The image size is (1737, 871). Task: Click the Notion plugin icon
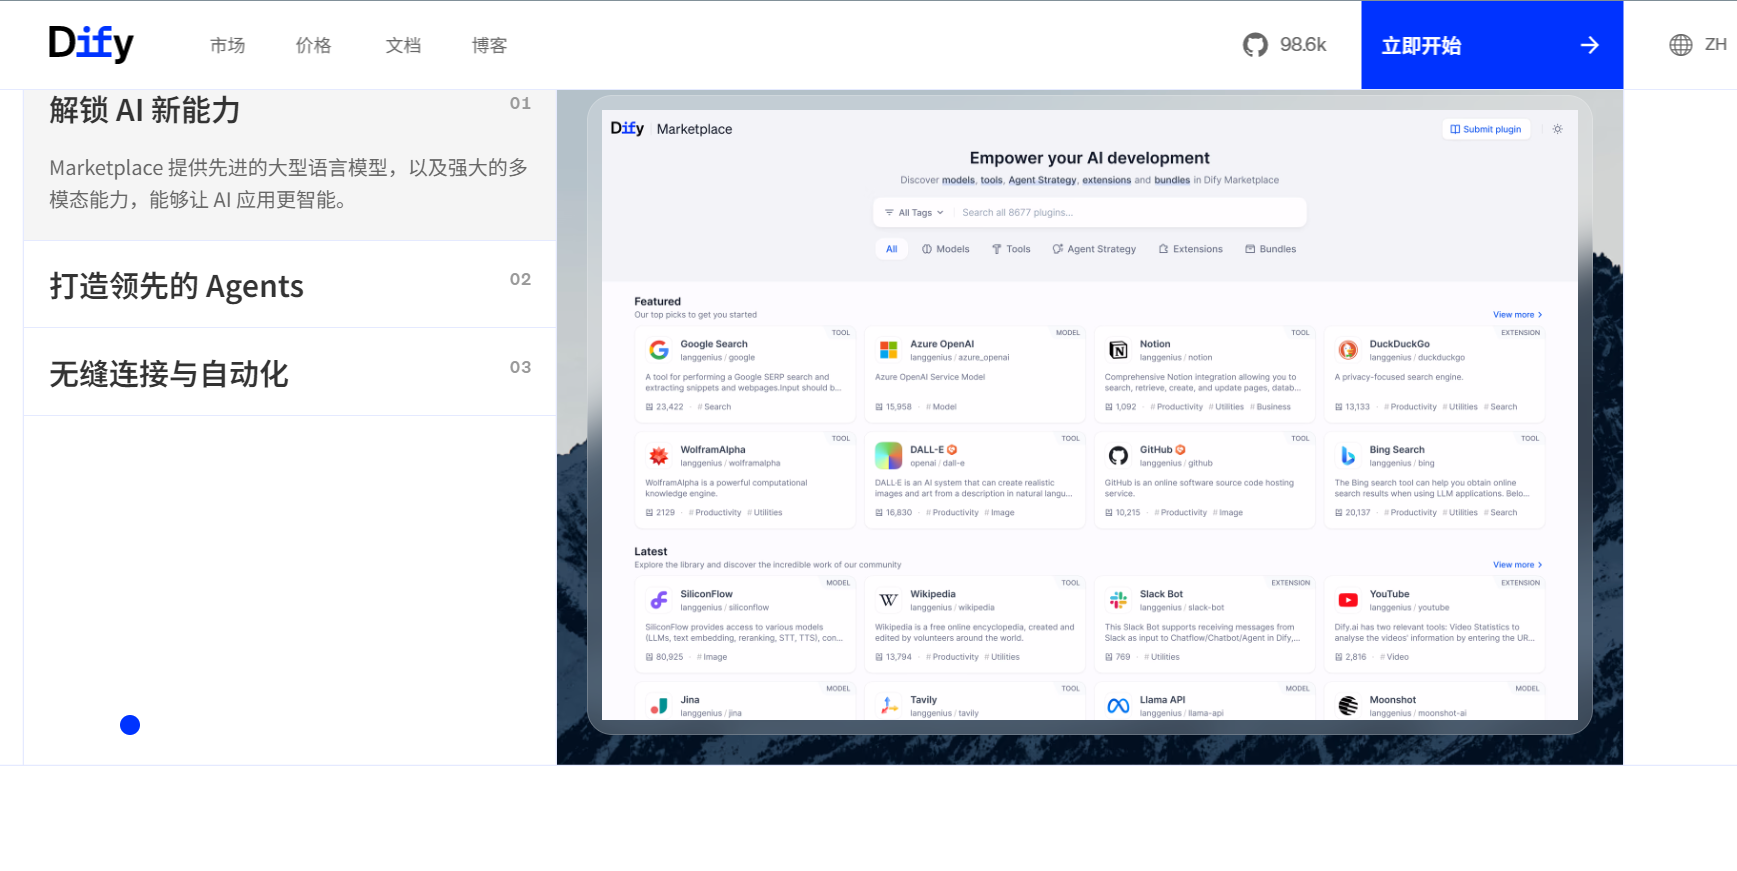(1118, 350)
